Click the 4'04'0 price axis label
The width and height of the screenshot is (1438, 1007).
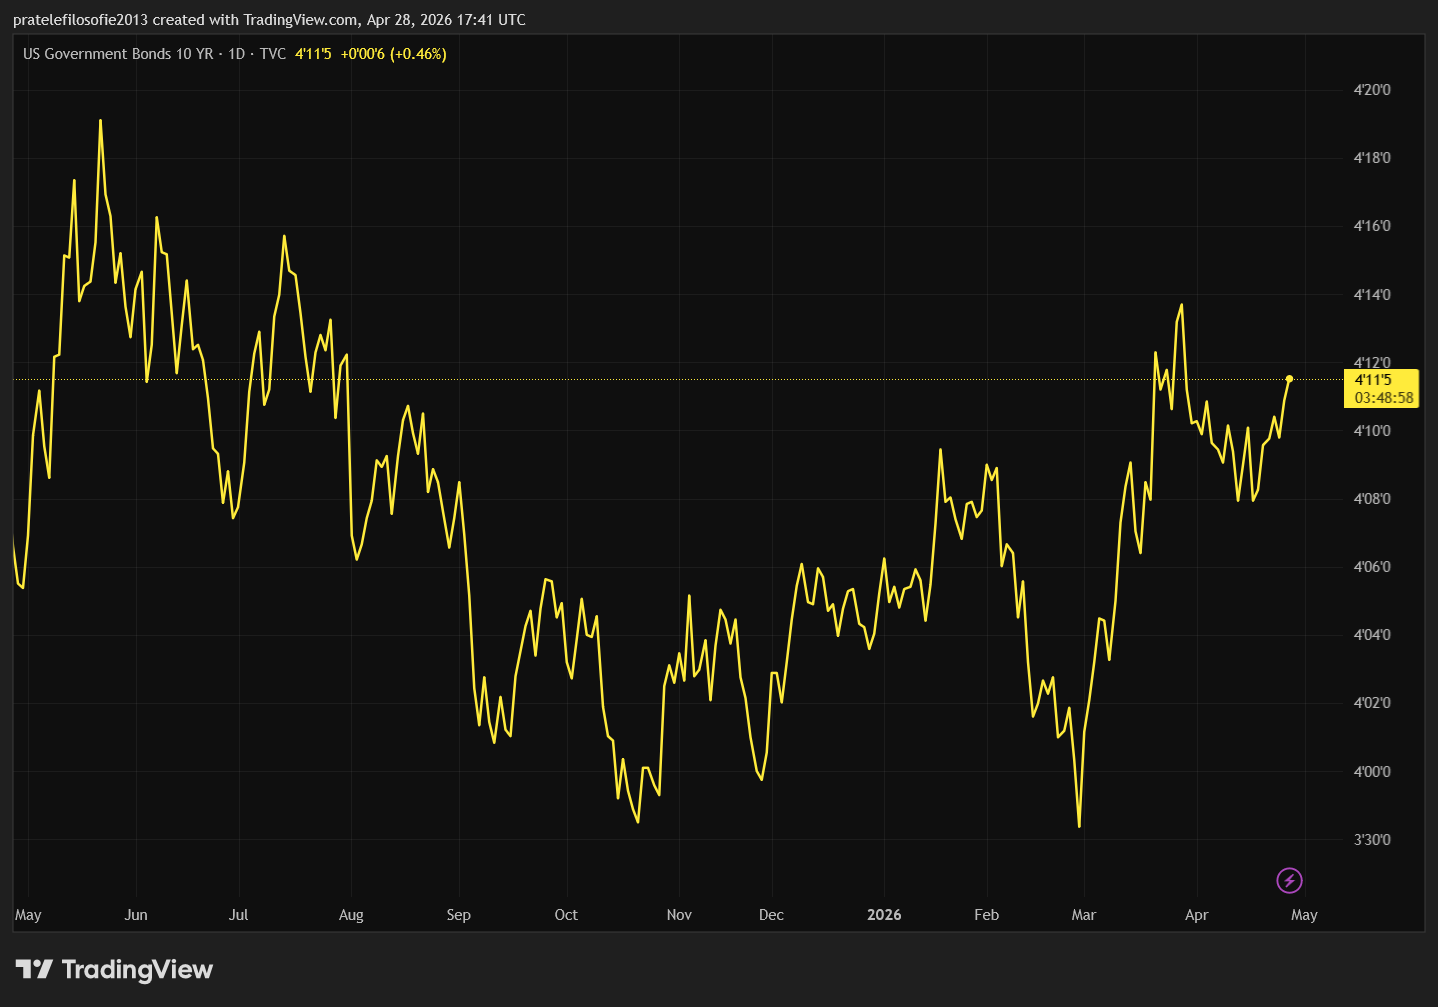click(x=1372, y=635)
